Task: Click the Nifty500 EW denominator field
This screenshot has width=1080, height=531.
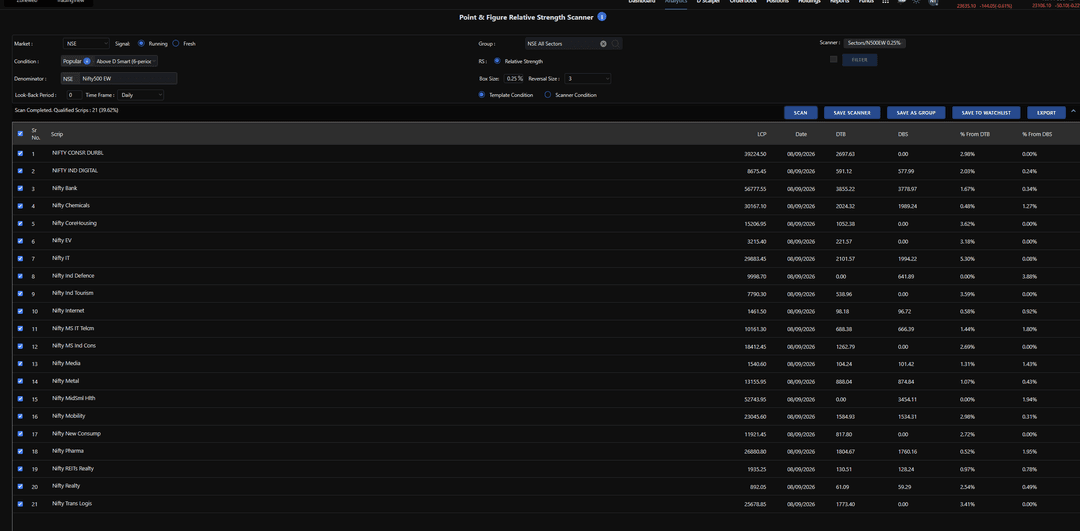Action: pos(128,79)
